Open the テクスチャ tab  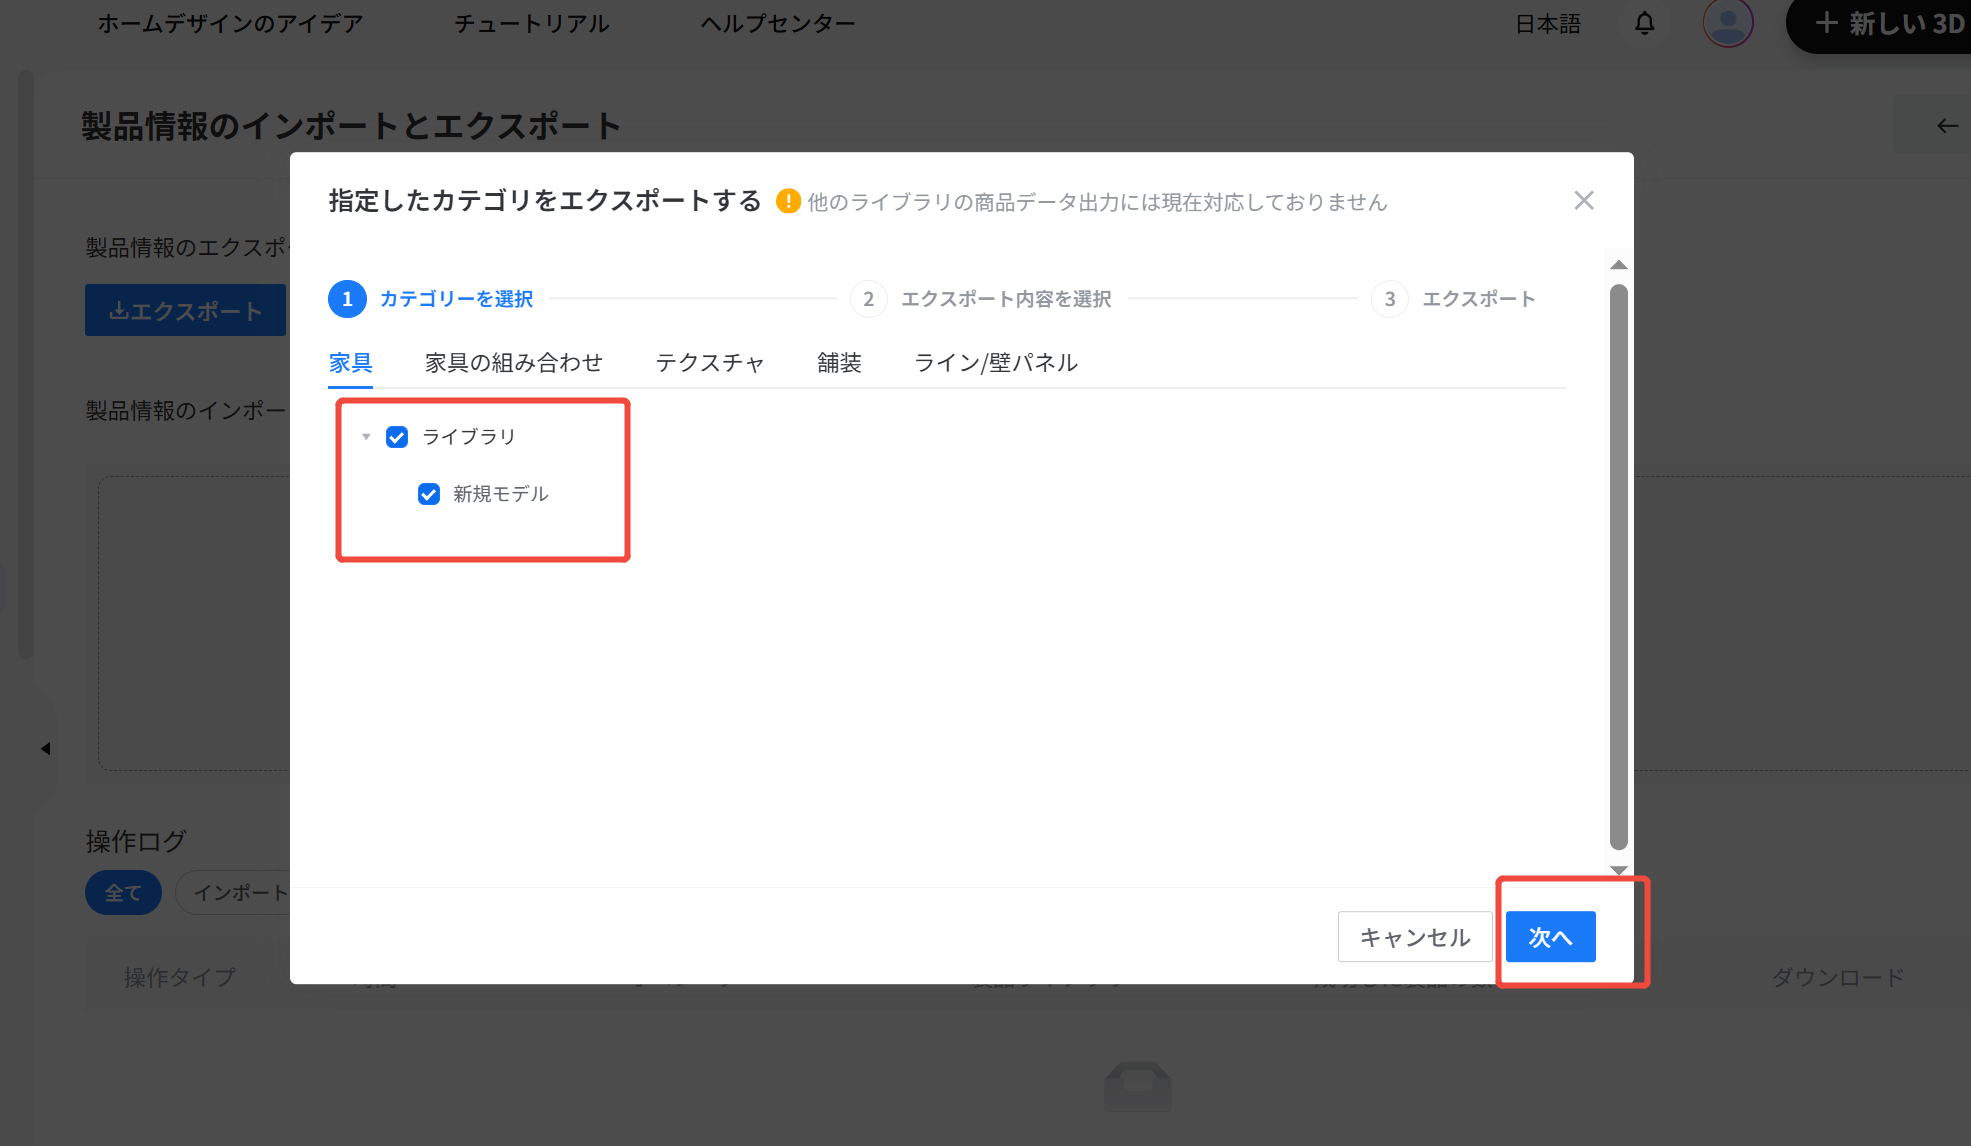710,363
